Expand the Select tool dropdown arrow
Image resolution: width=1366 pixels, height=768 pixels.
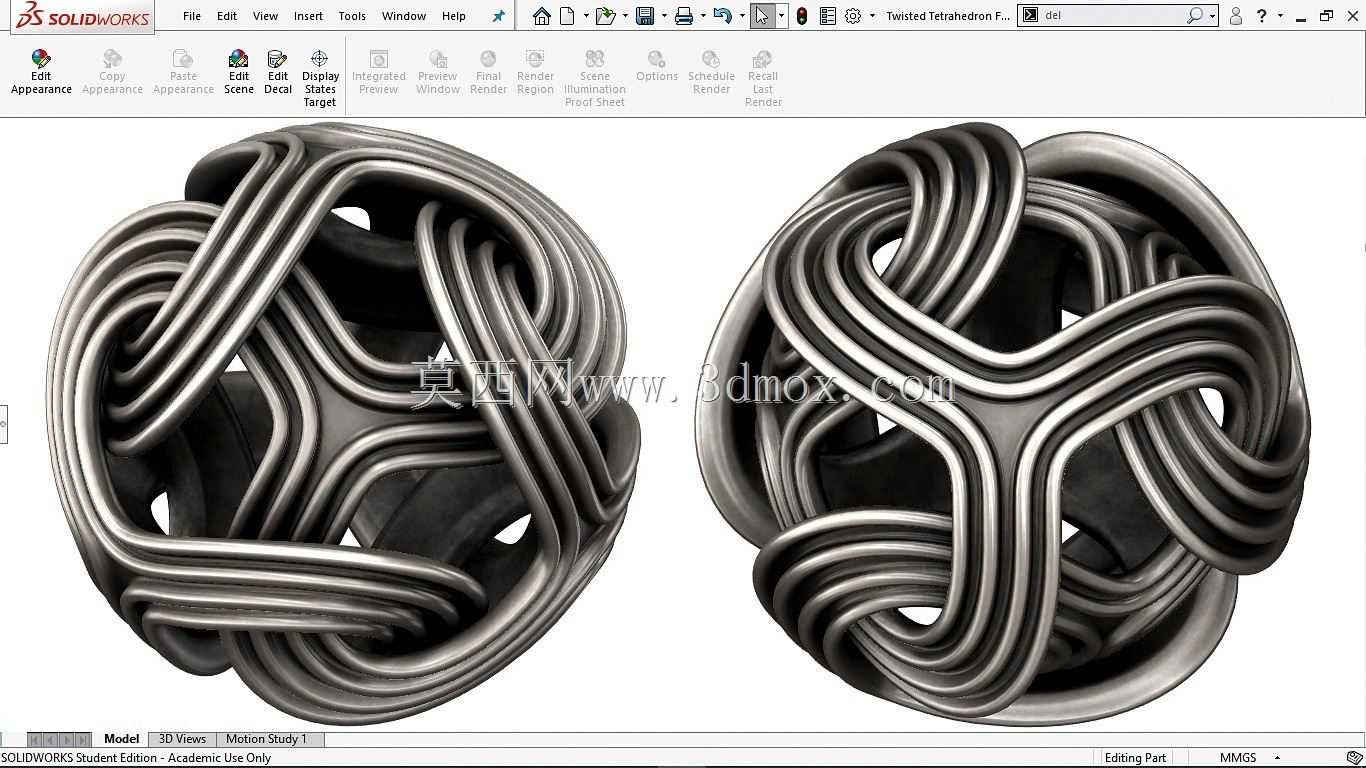781,16
